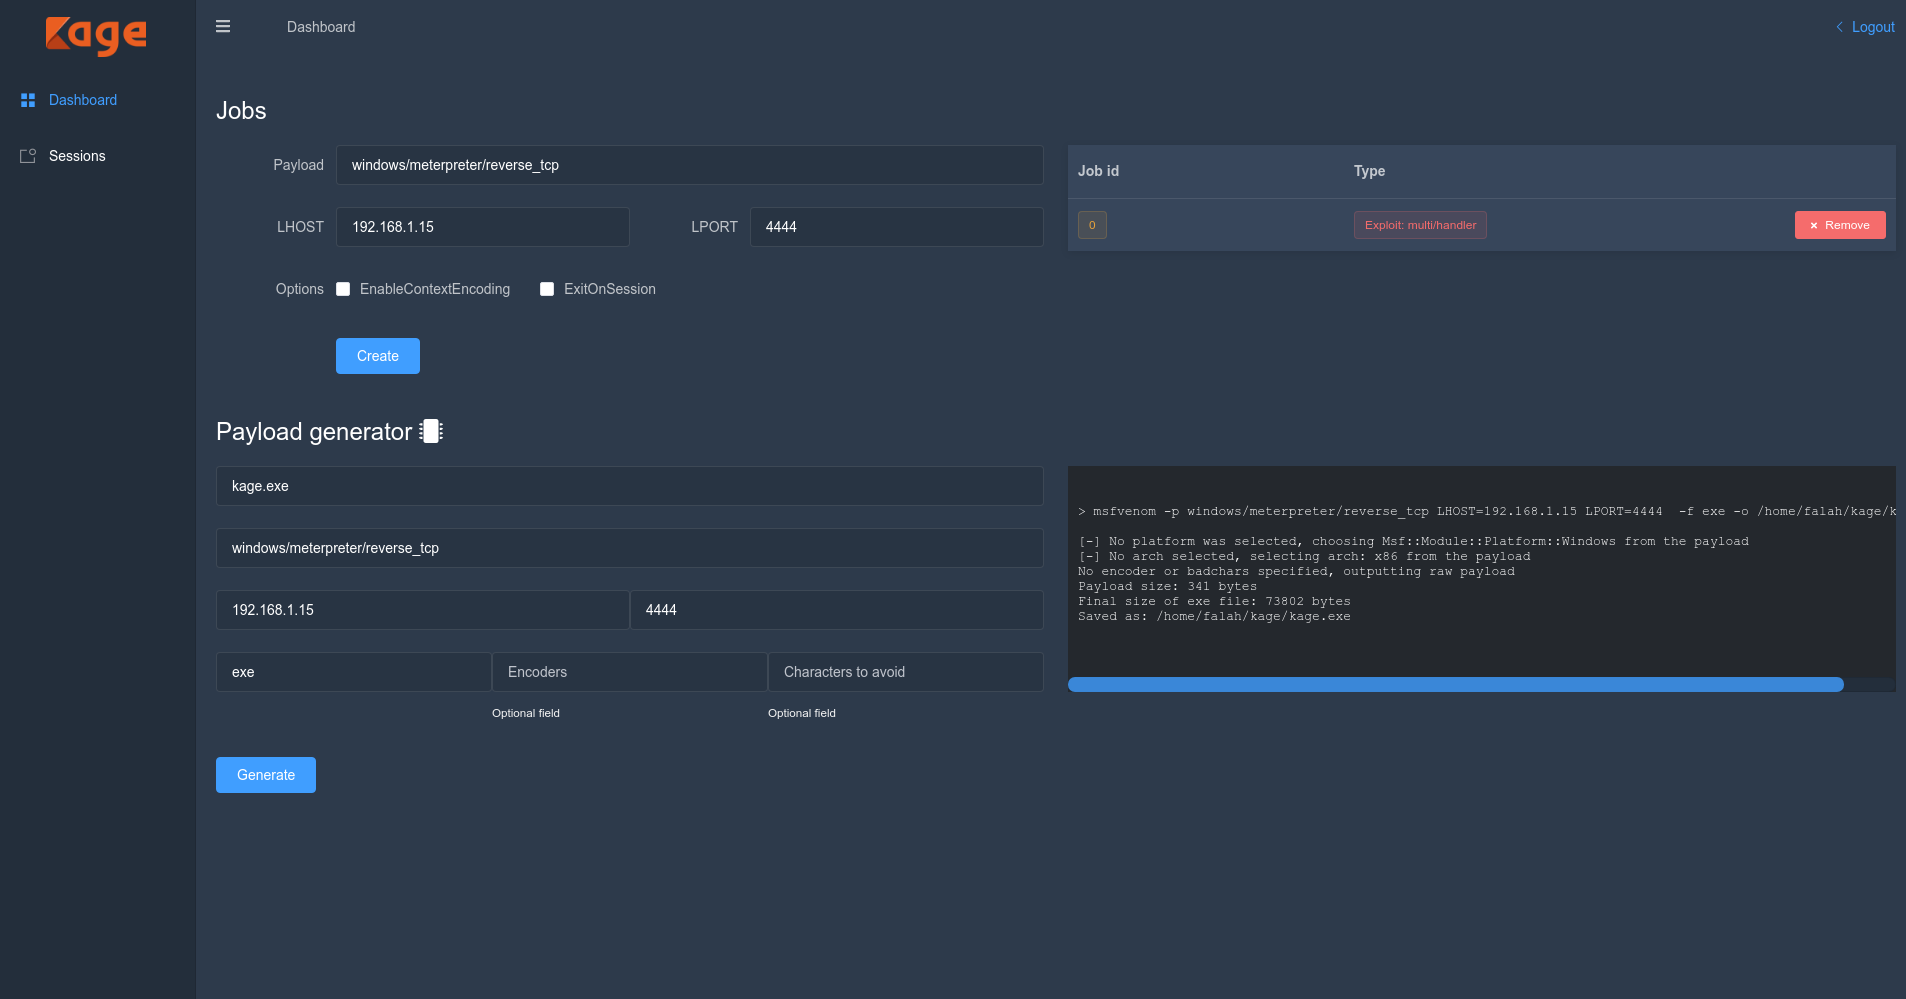Click the 'Payload size: 341 bytes' line
Viewport: 1906px width, 999px height.
click(x=1167, y=586)
